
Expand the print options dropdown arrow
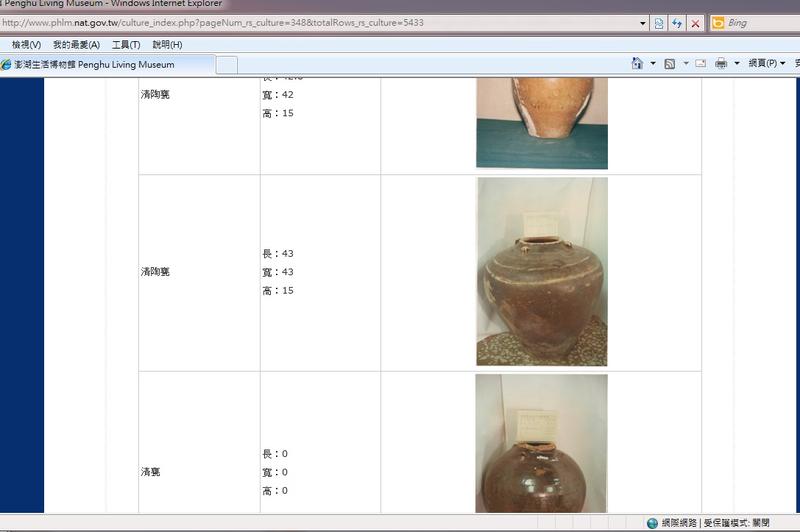point(737,63)
